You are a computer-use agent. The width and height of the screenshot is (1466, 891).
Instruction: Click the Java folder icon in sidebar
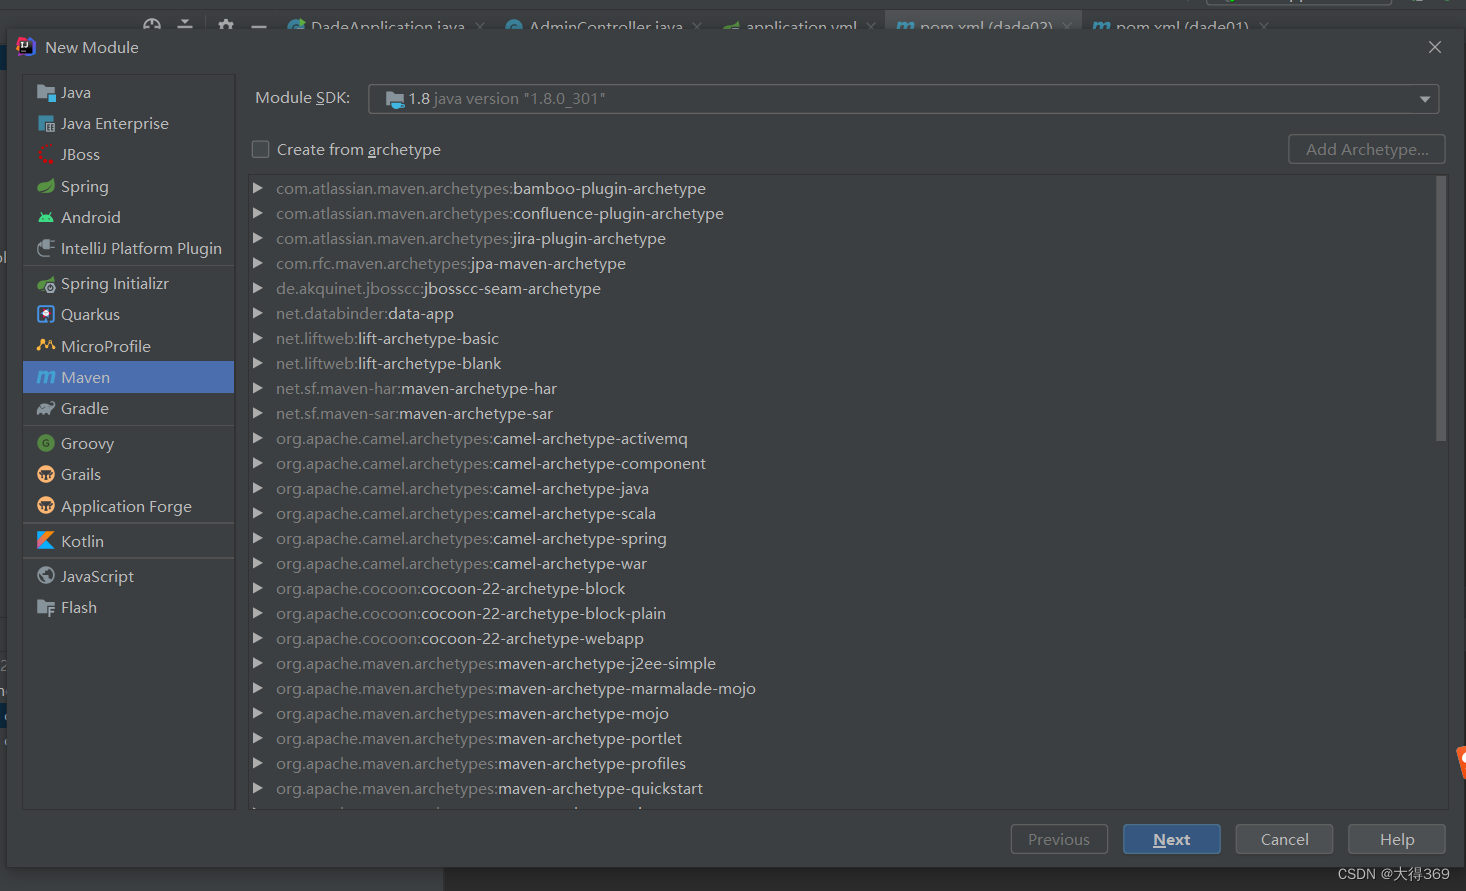[46, 93]
